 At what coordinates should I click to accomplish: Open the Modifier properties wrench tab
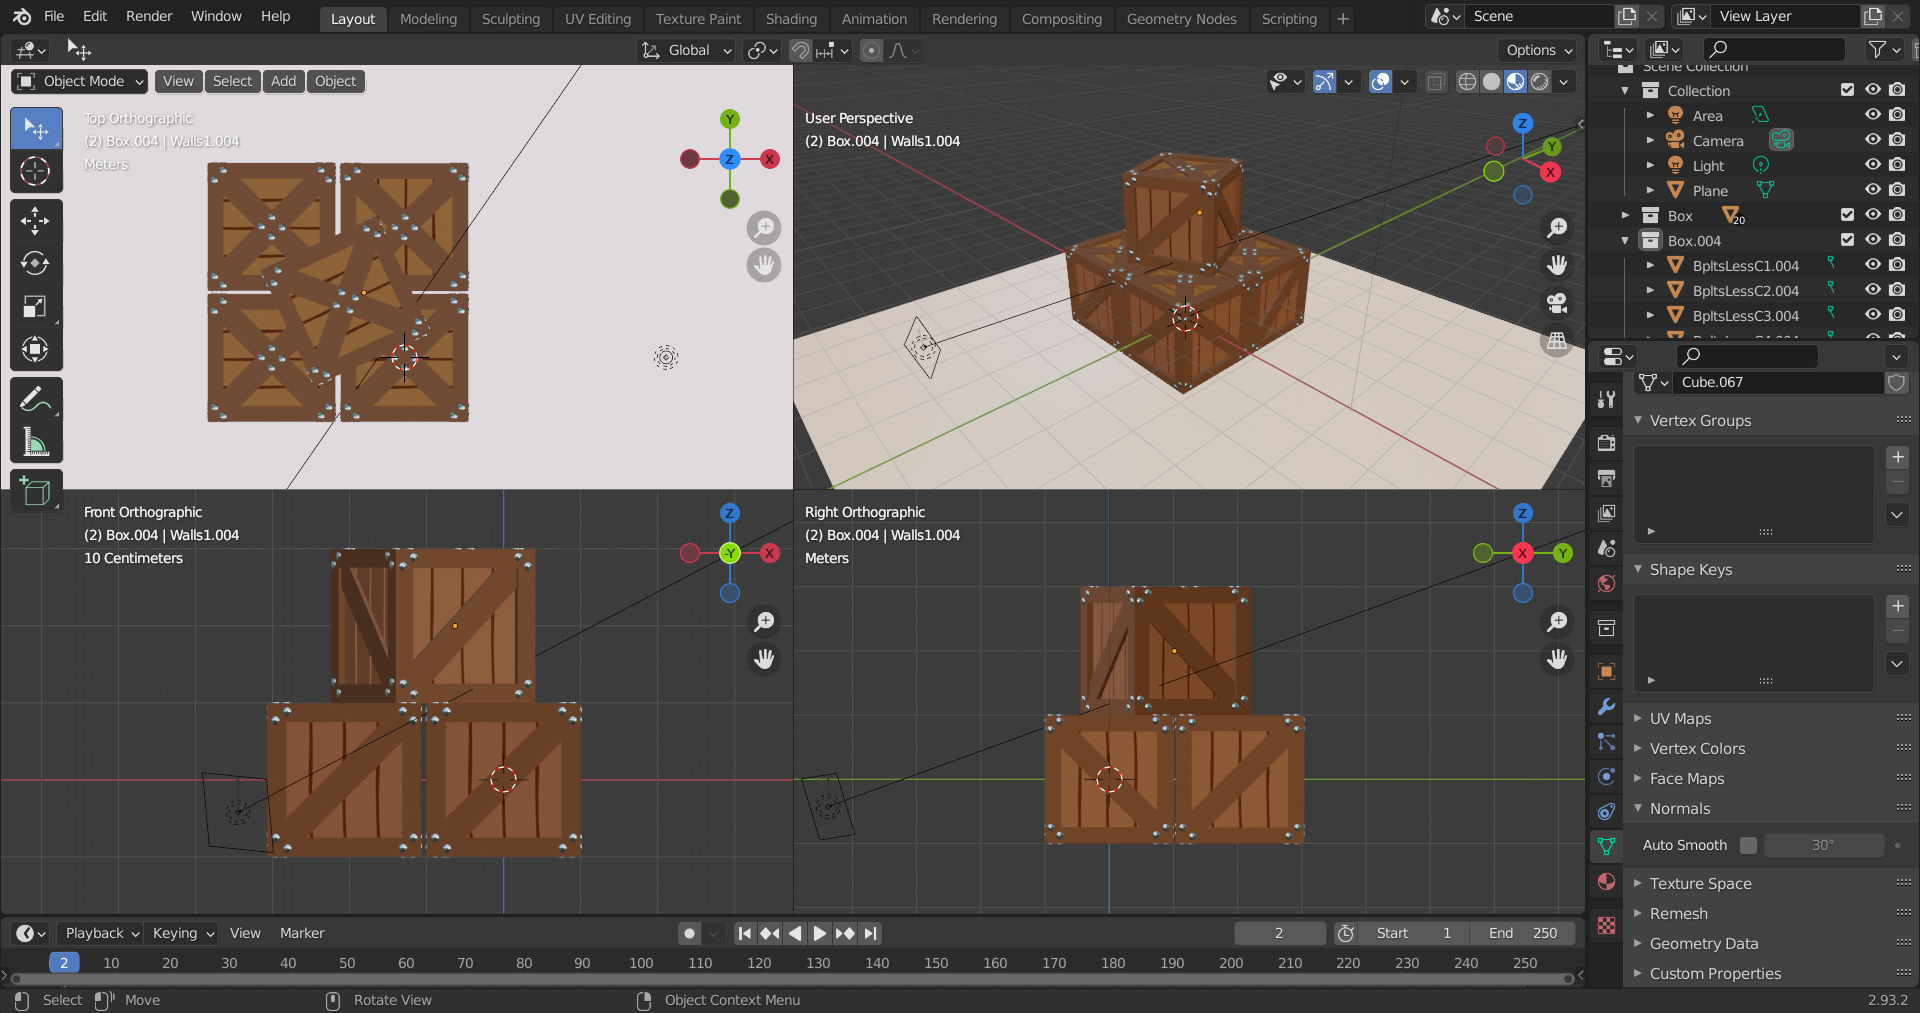pyautogui.click(x=1606, y=706)
